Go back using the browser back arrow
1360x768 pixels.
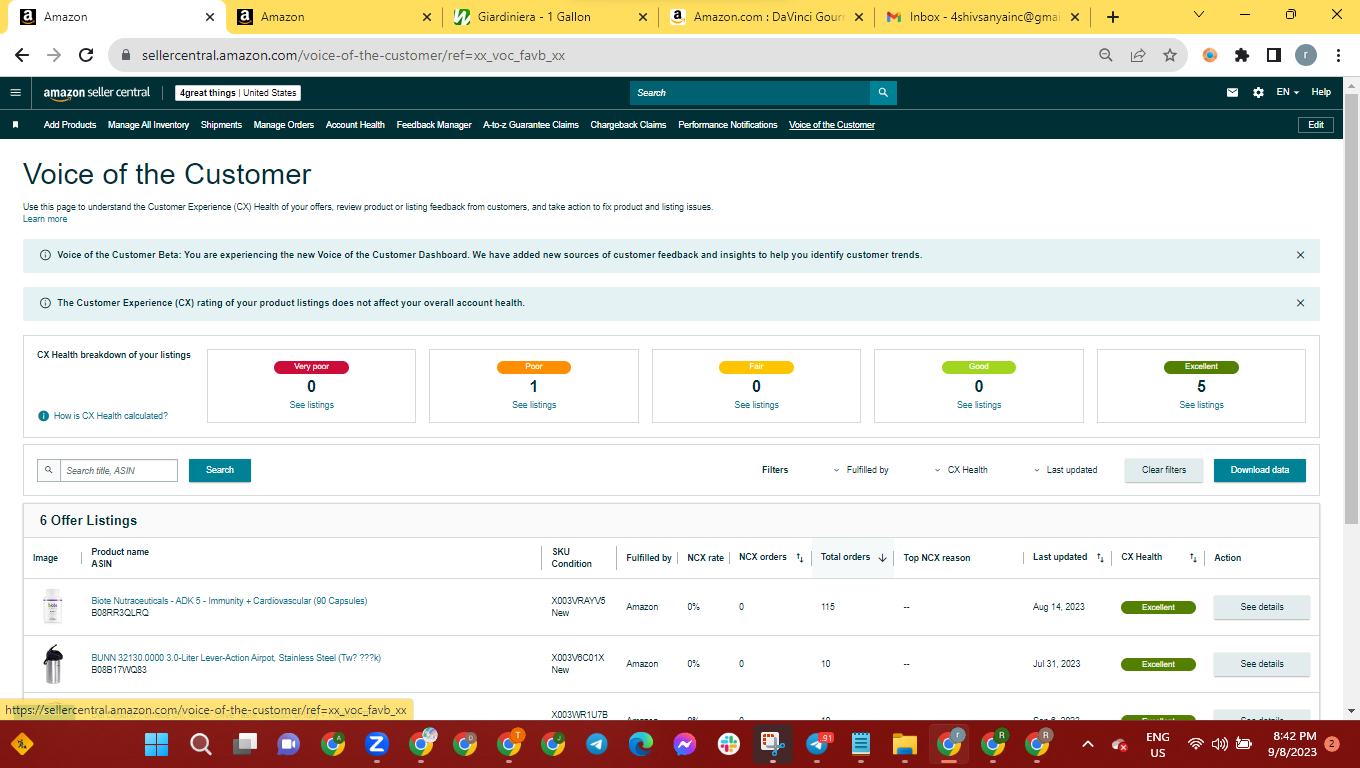click(x=22, y=56)
